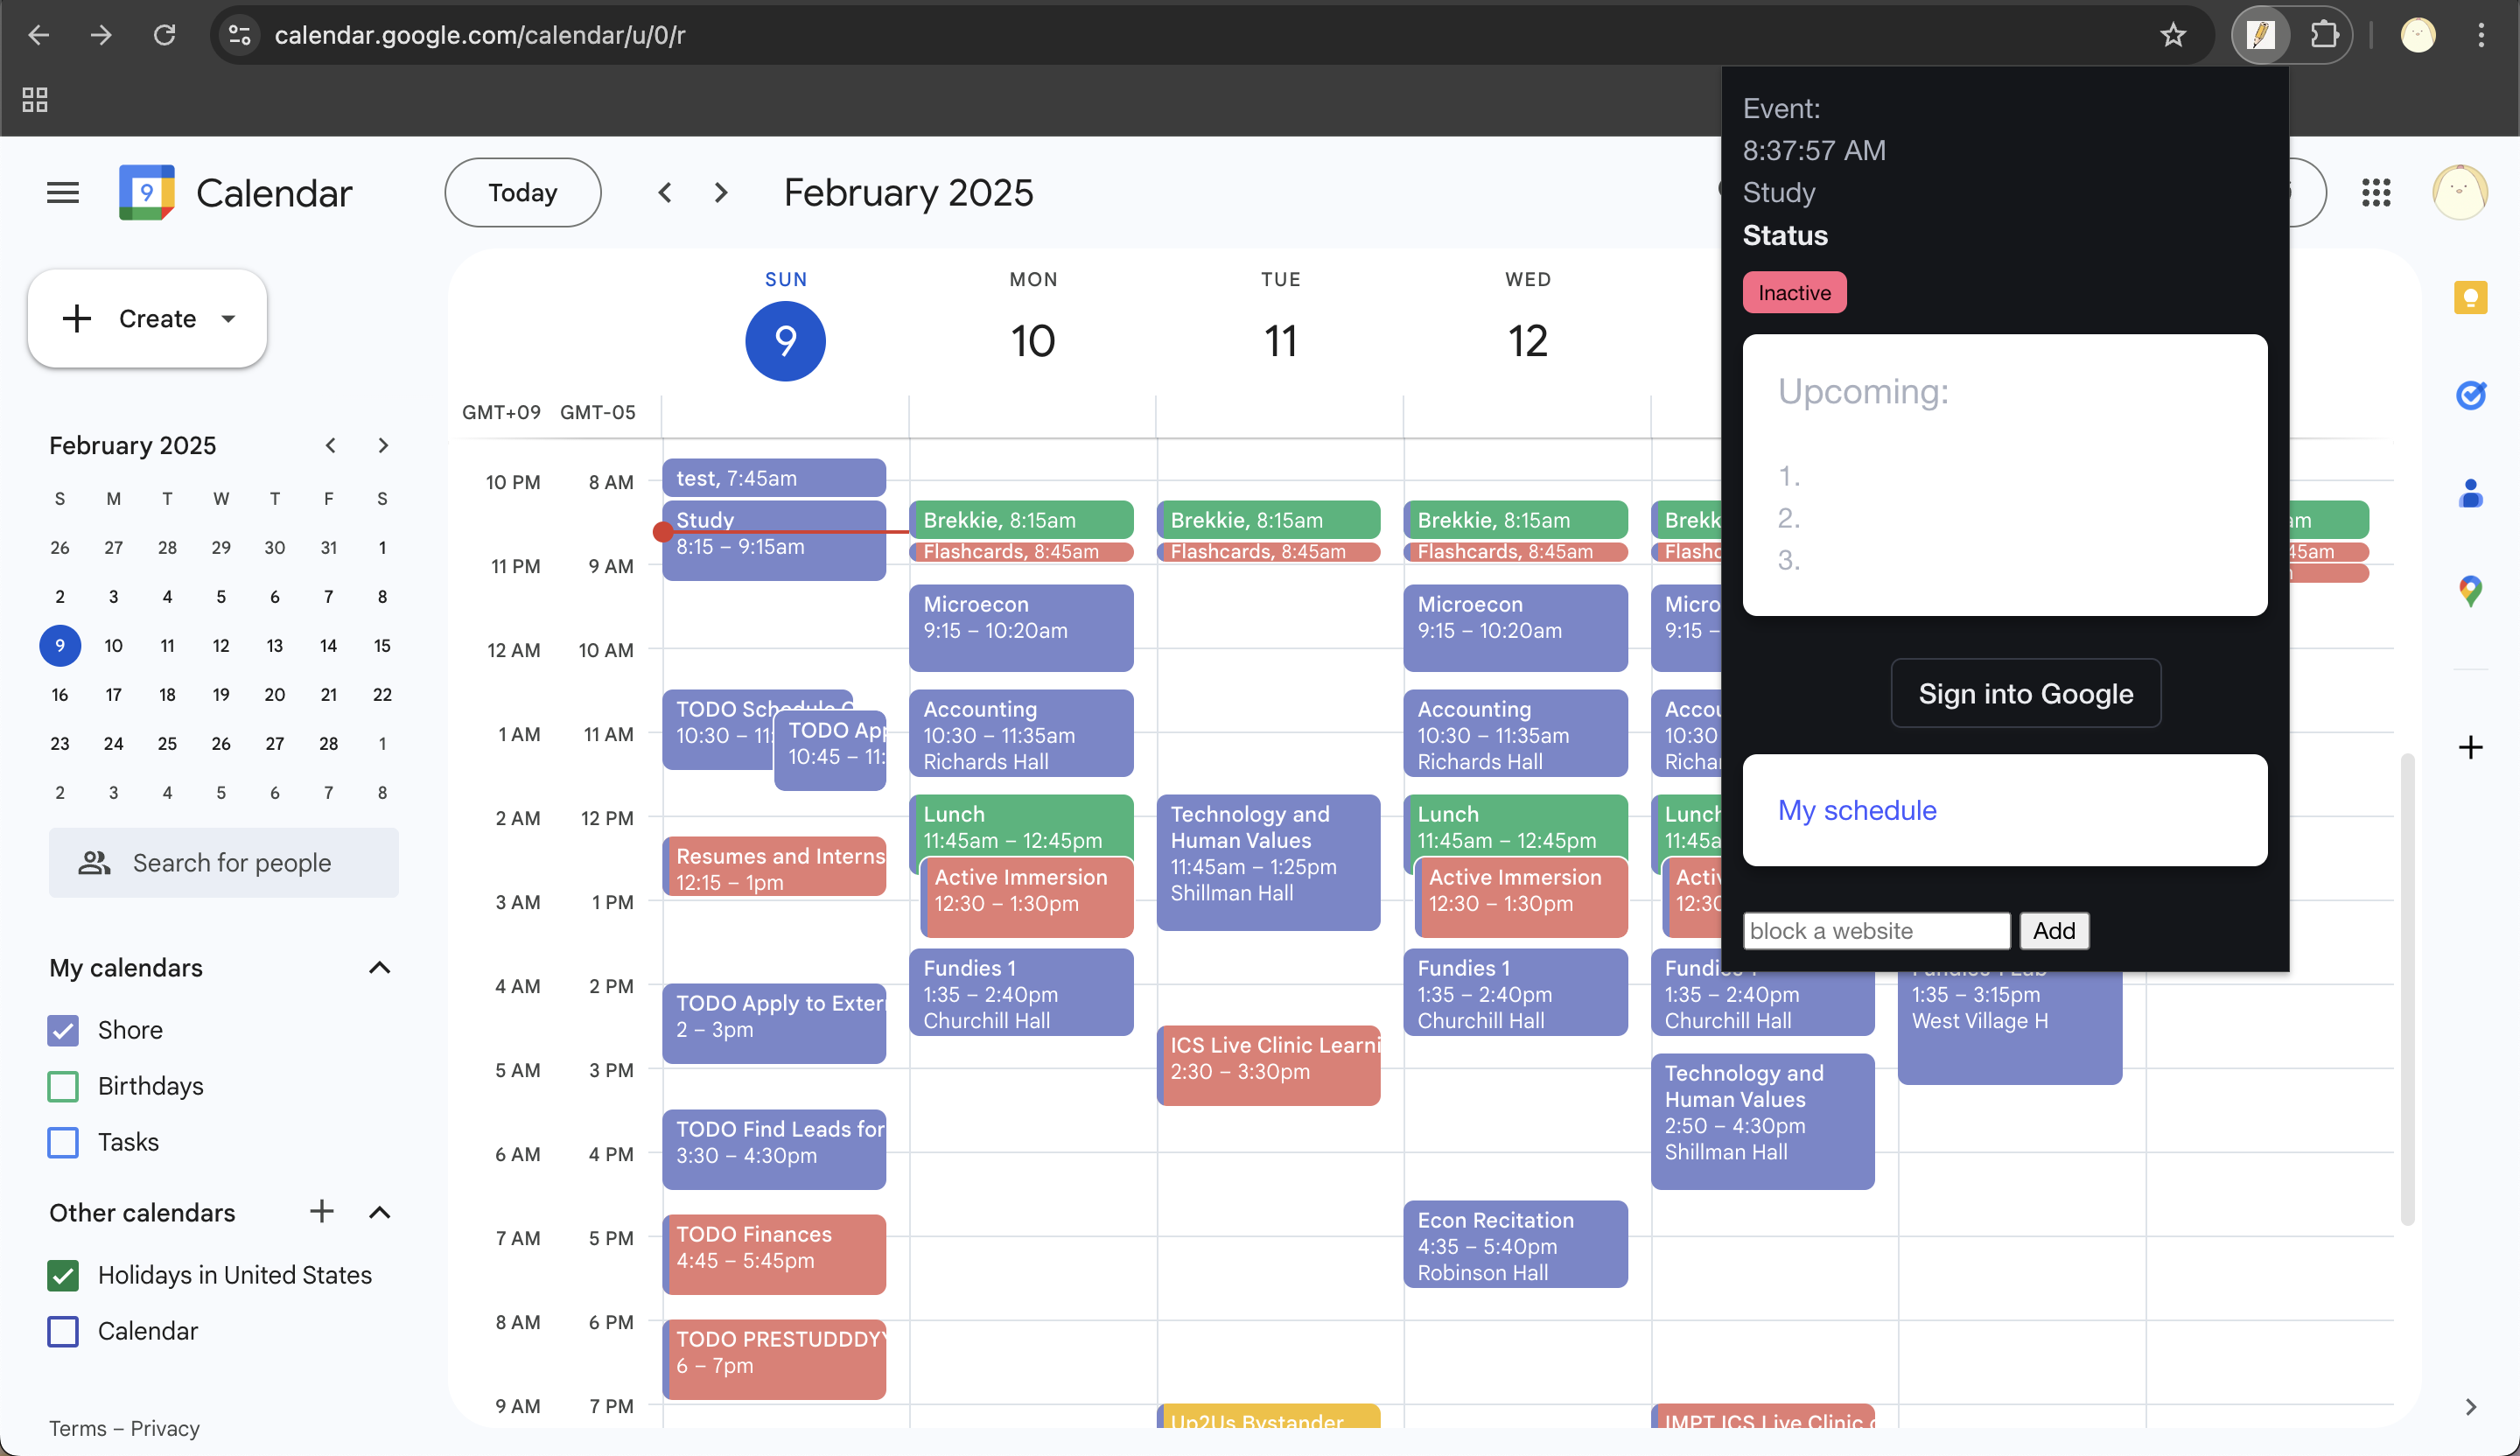
Task: Select Monday 10 day header
Action: pos(1032,341)
